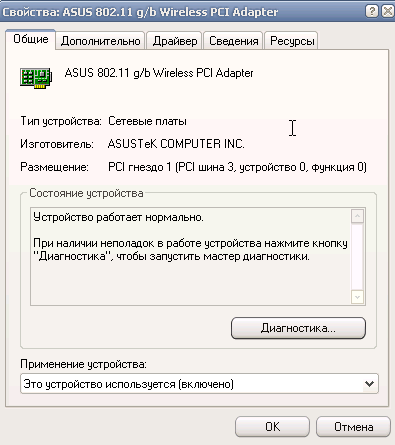Click the Отмена button
The height and width of the screenshot is (445, 395).
tap(353, 426)
